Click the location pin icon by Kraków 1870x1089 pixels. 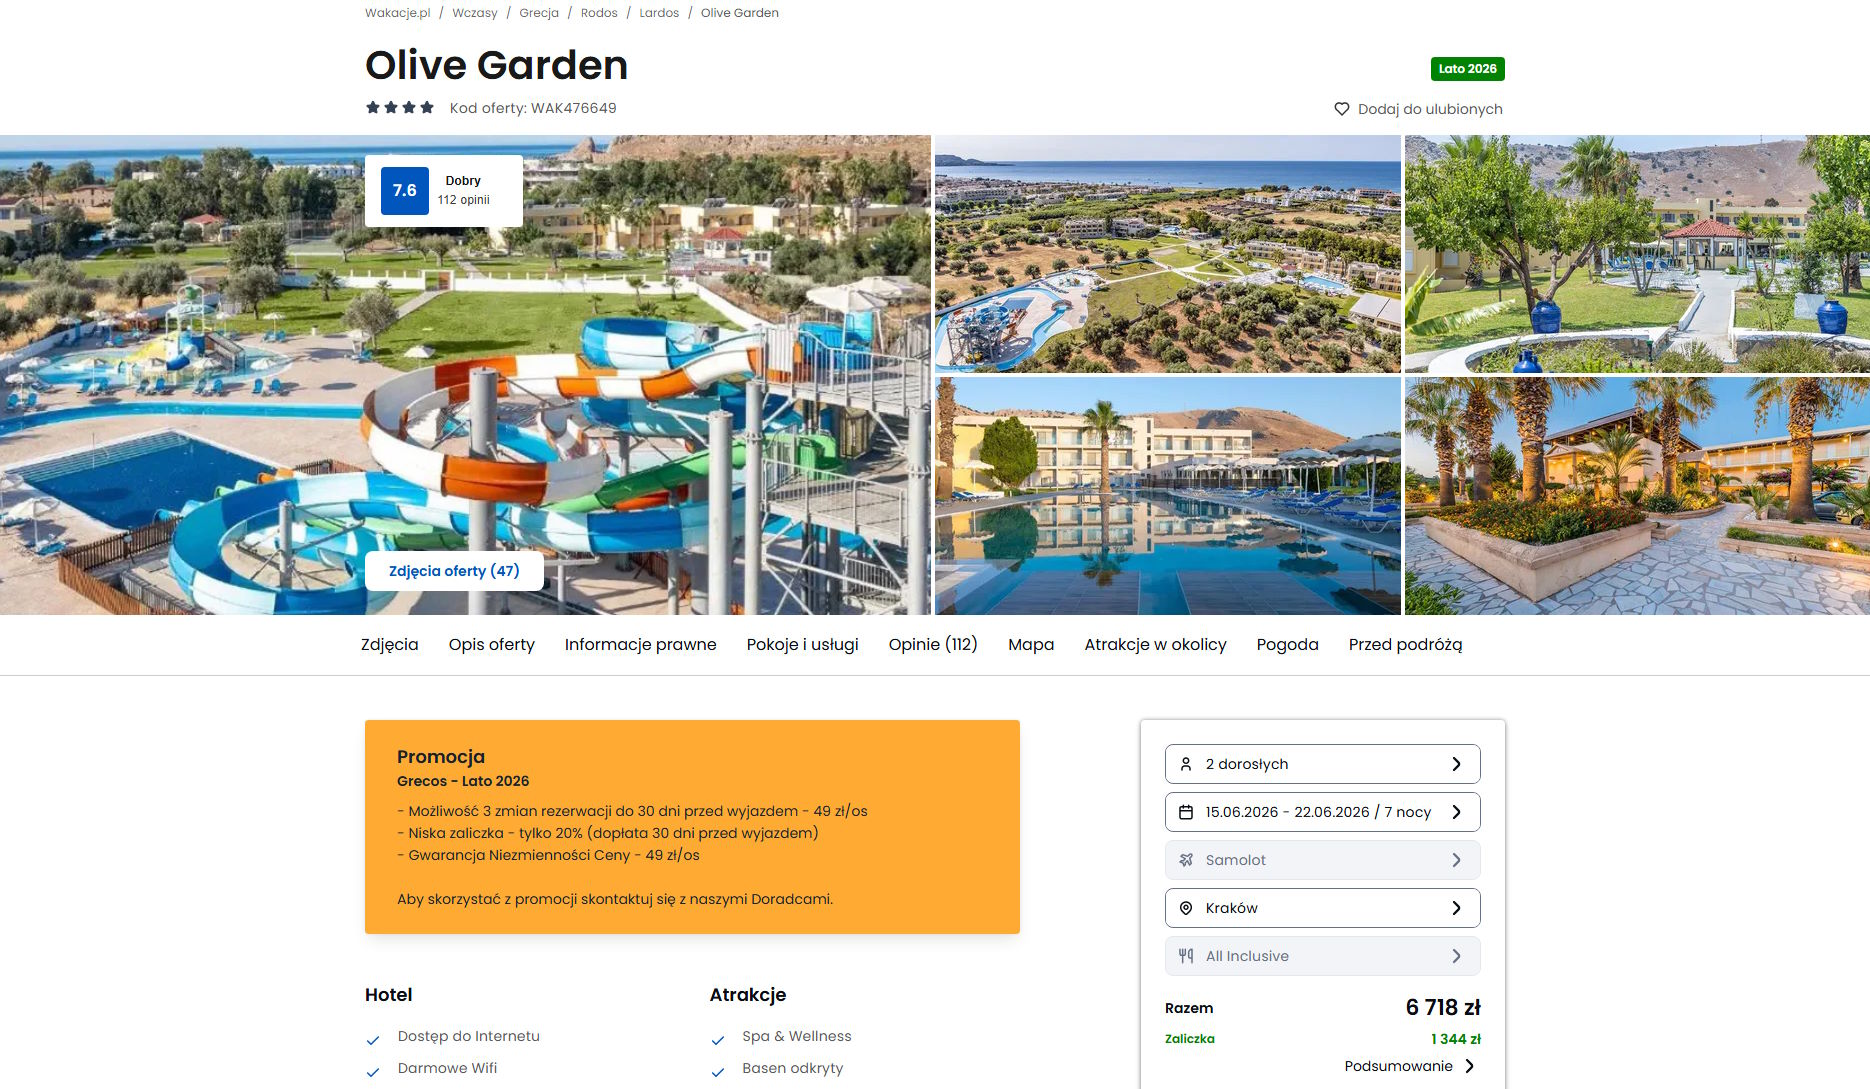tap(1186, 908)
